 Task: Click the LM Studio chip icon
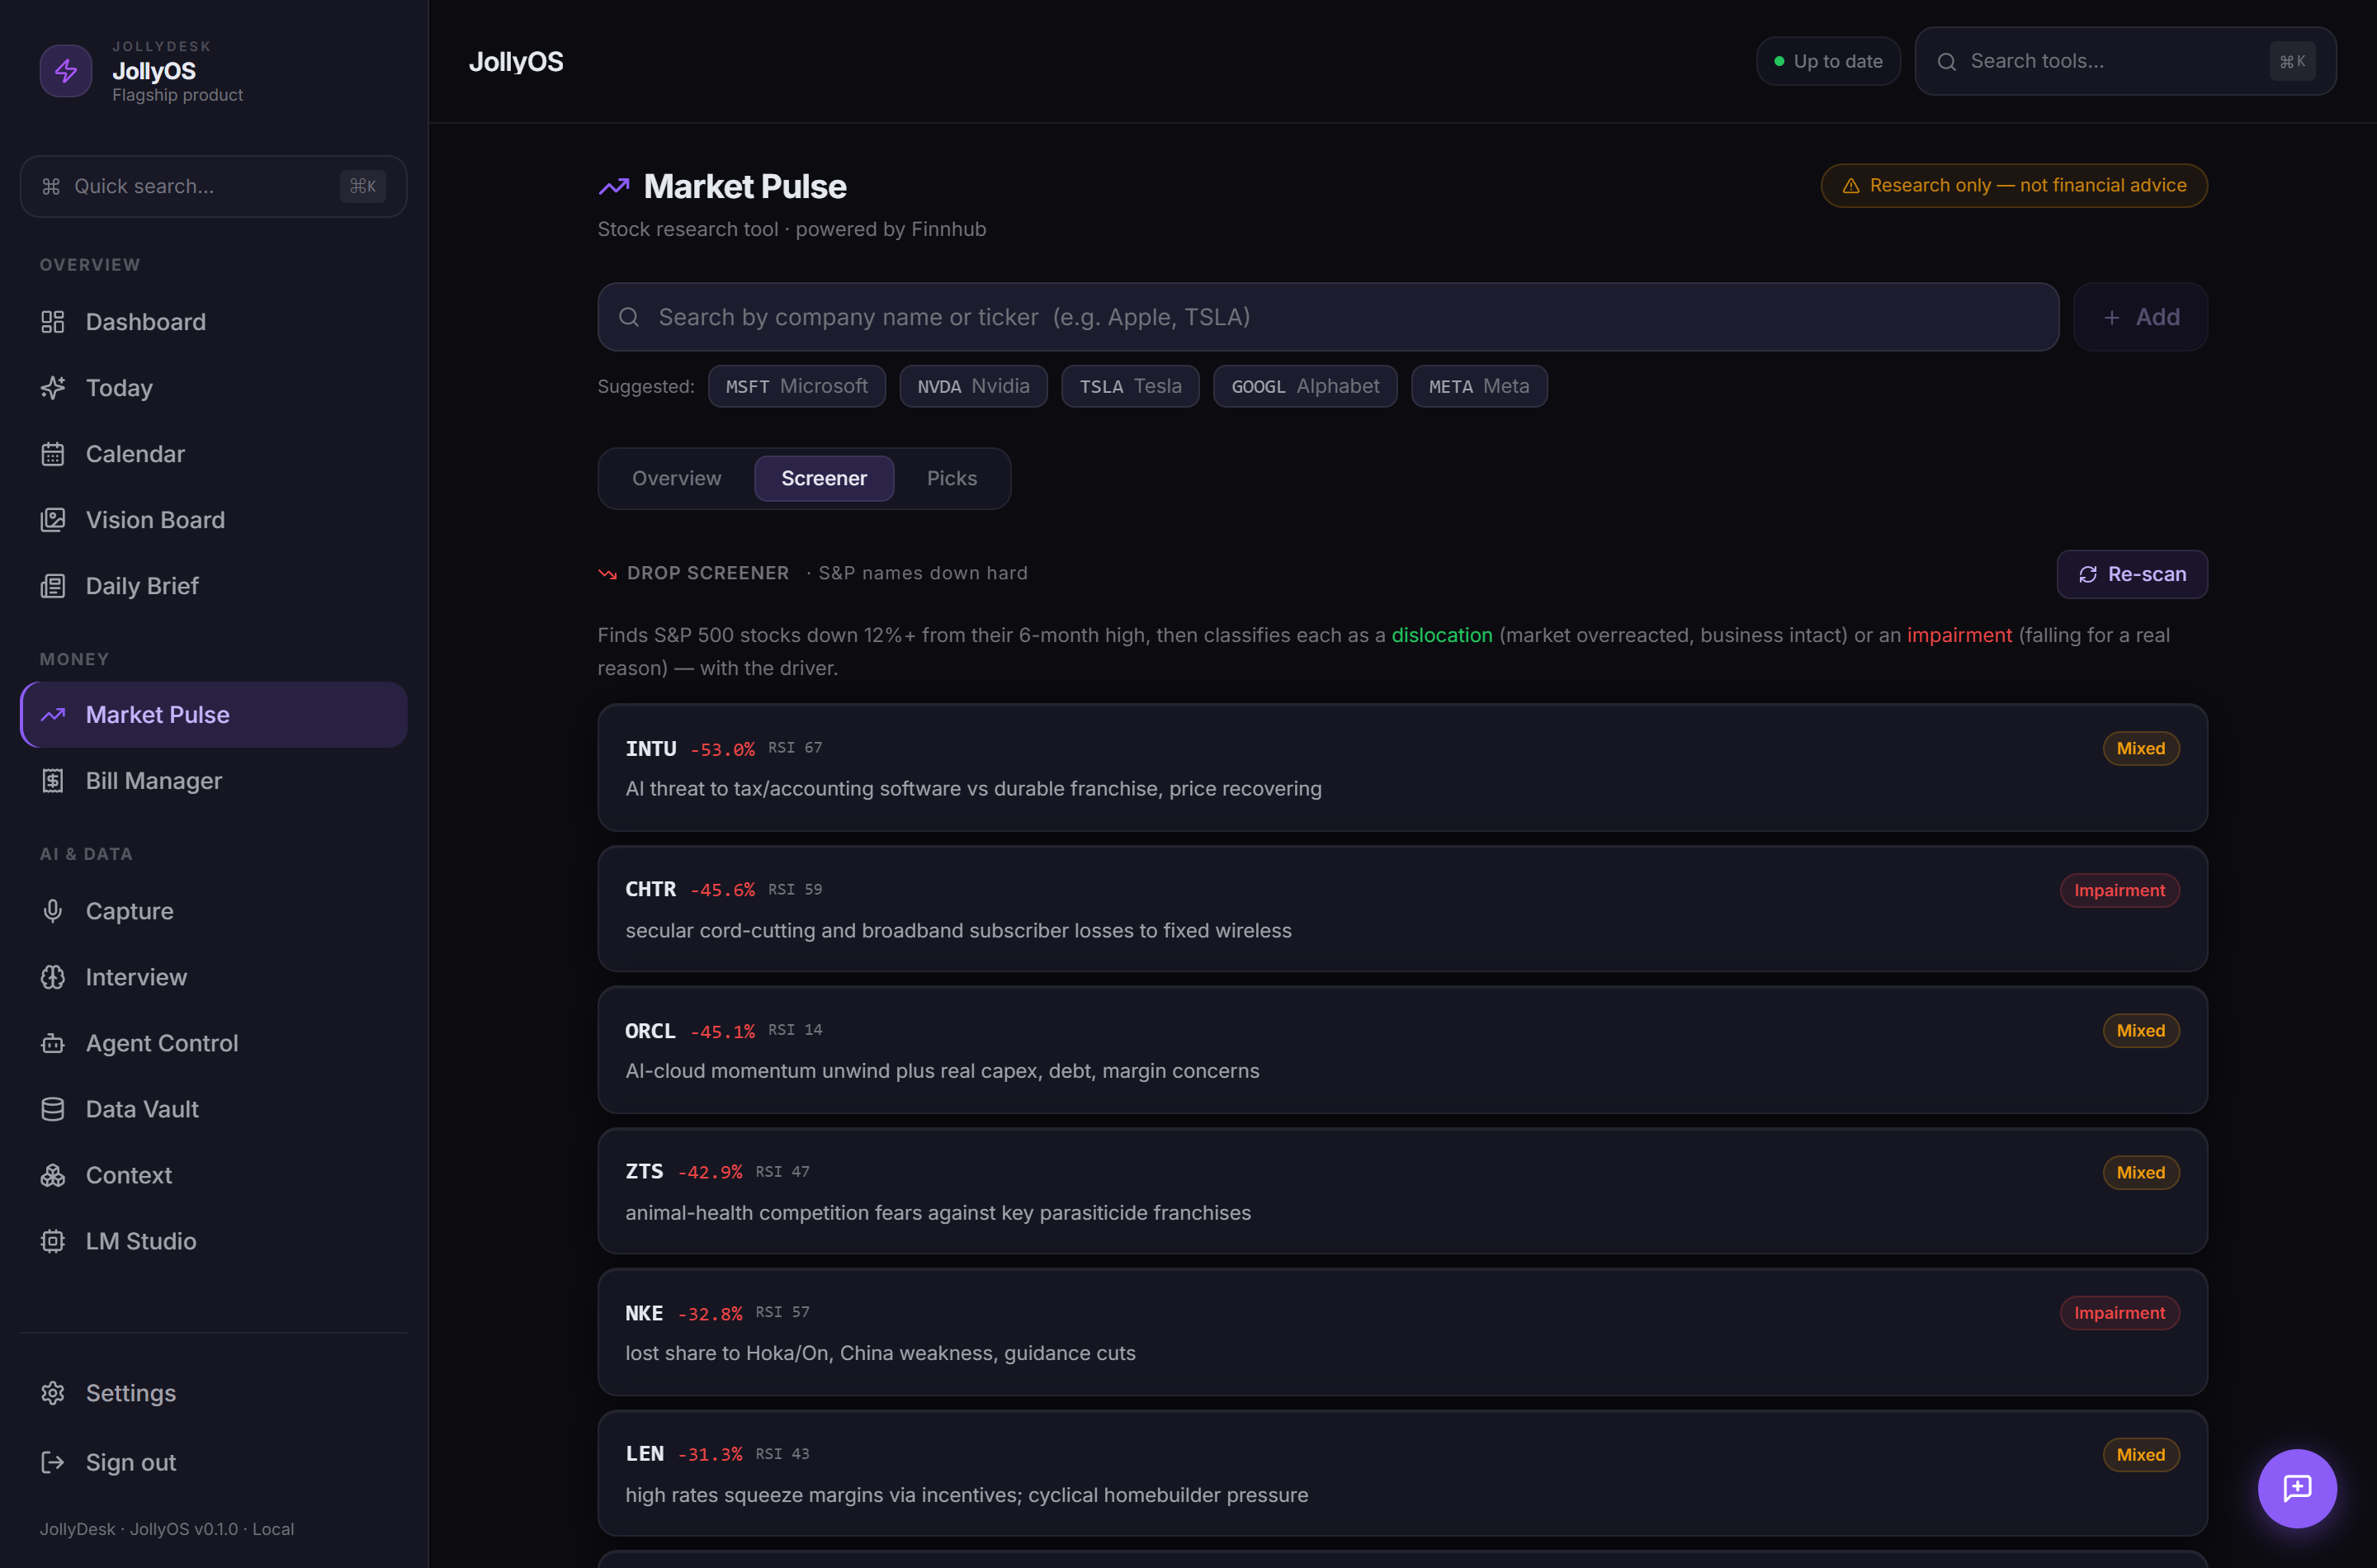(x=53, y=1241)
